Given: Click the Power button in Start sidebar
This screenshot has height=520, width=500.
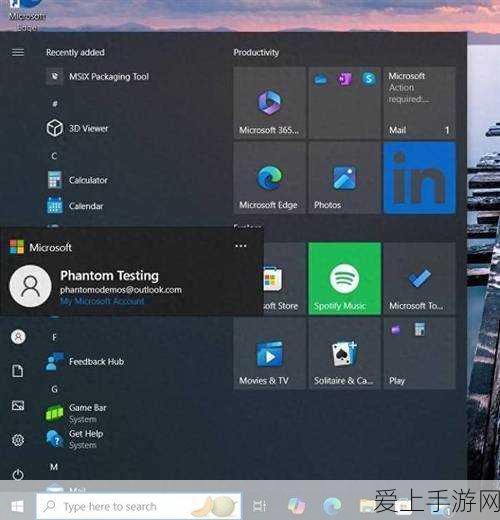Looking at the screenshot, I should point(18,474).
